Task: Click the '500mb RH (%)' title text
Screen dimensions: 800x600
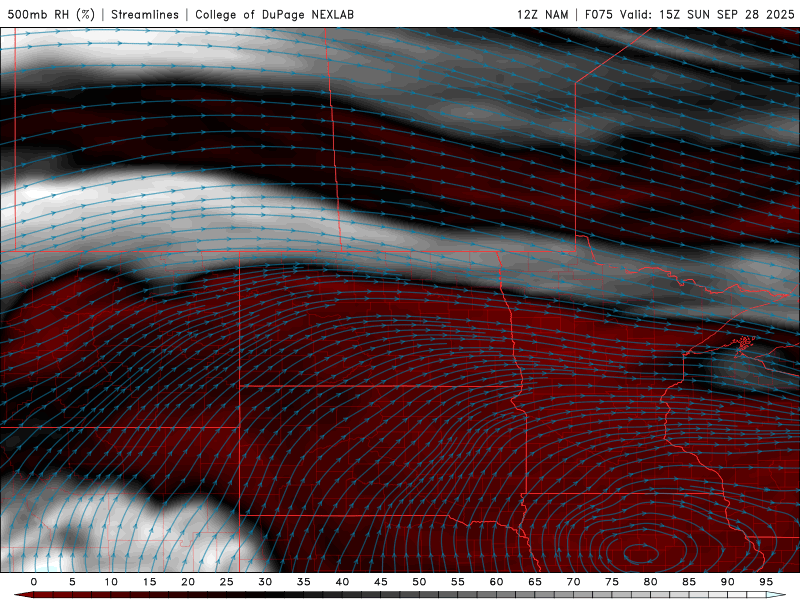Action: [x=51, y=14]
